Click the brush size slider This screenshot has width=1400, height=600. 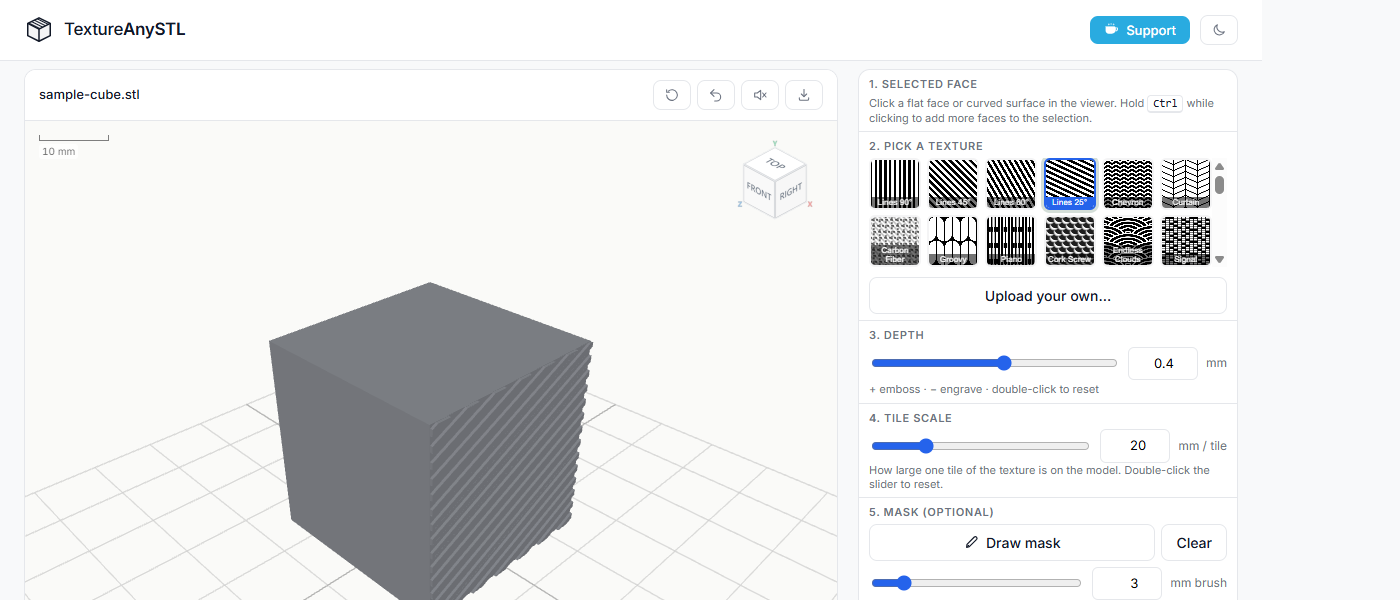(x=976, y=583)
